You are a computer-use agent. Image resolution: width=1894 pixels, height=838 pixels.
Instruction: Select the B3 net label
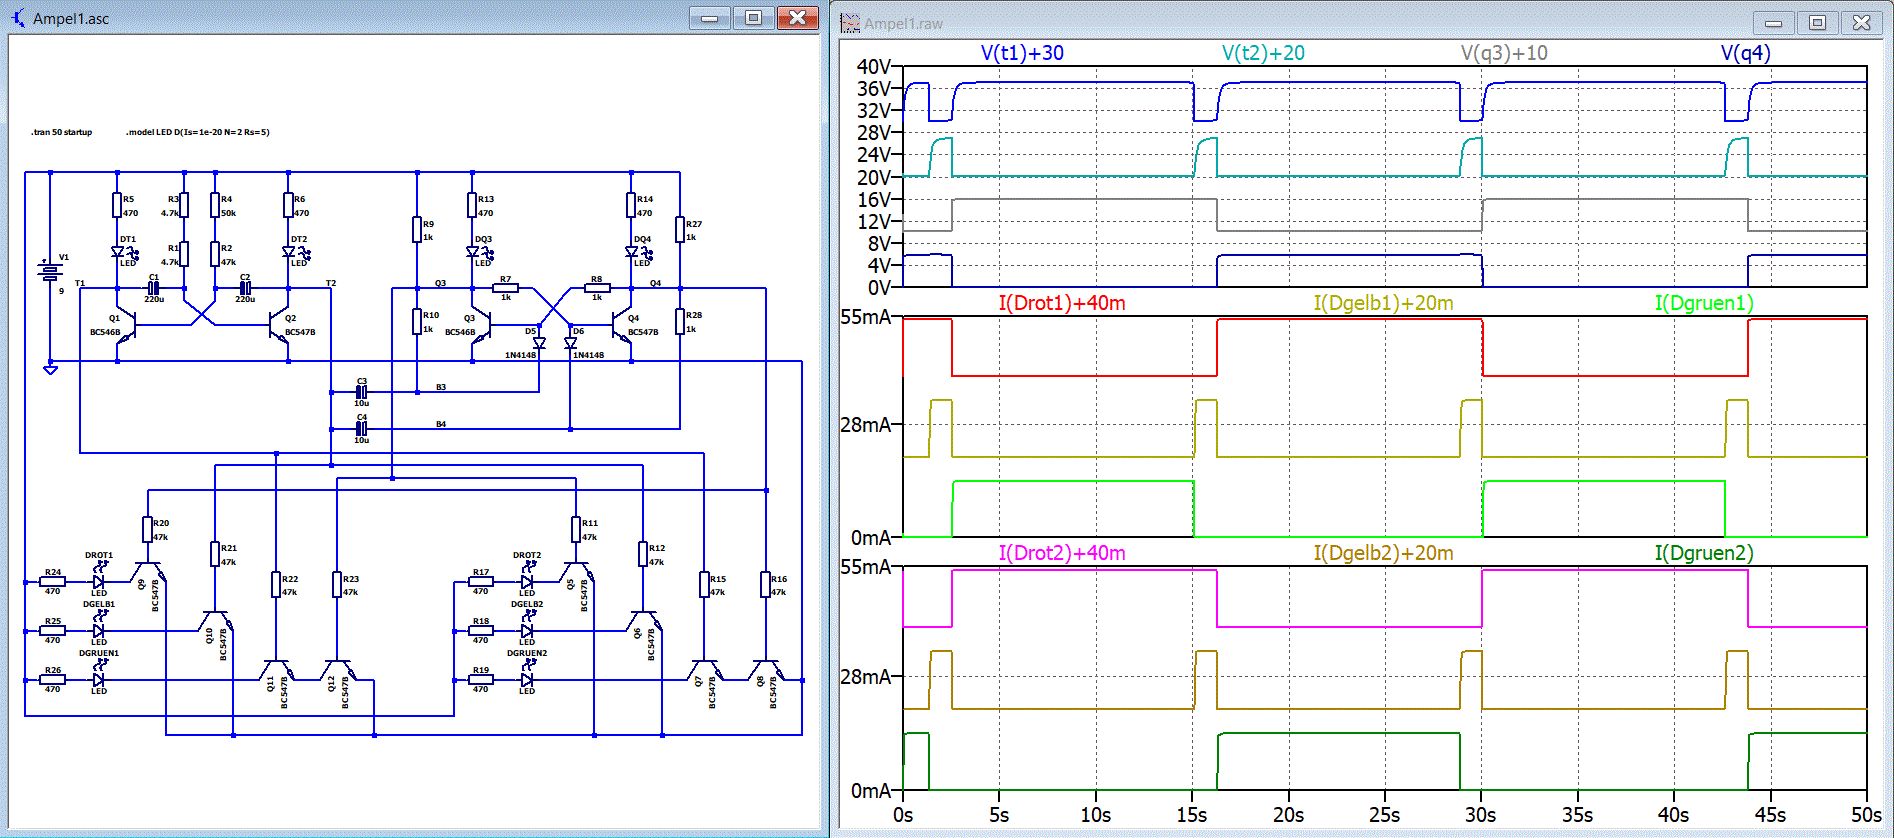click(x=441, y=387)
